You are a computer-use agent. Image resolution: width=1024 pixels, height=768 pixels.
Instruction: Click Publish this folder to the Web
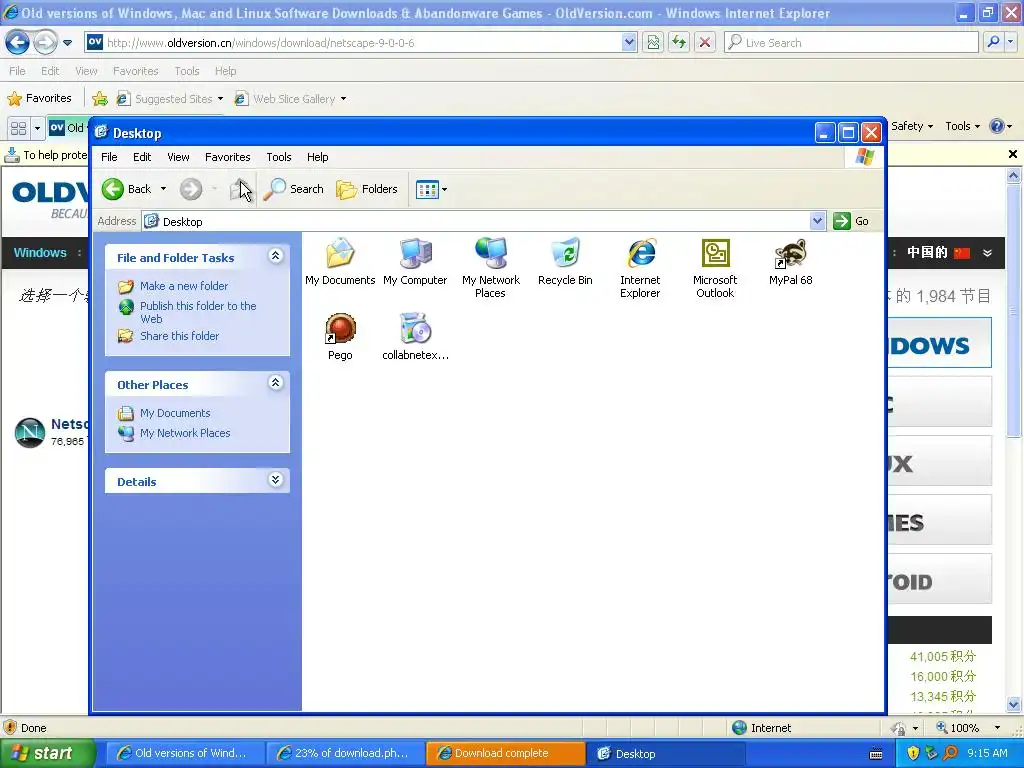coord(198,312)
